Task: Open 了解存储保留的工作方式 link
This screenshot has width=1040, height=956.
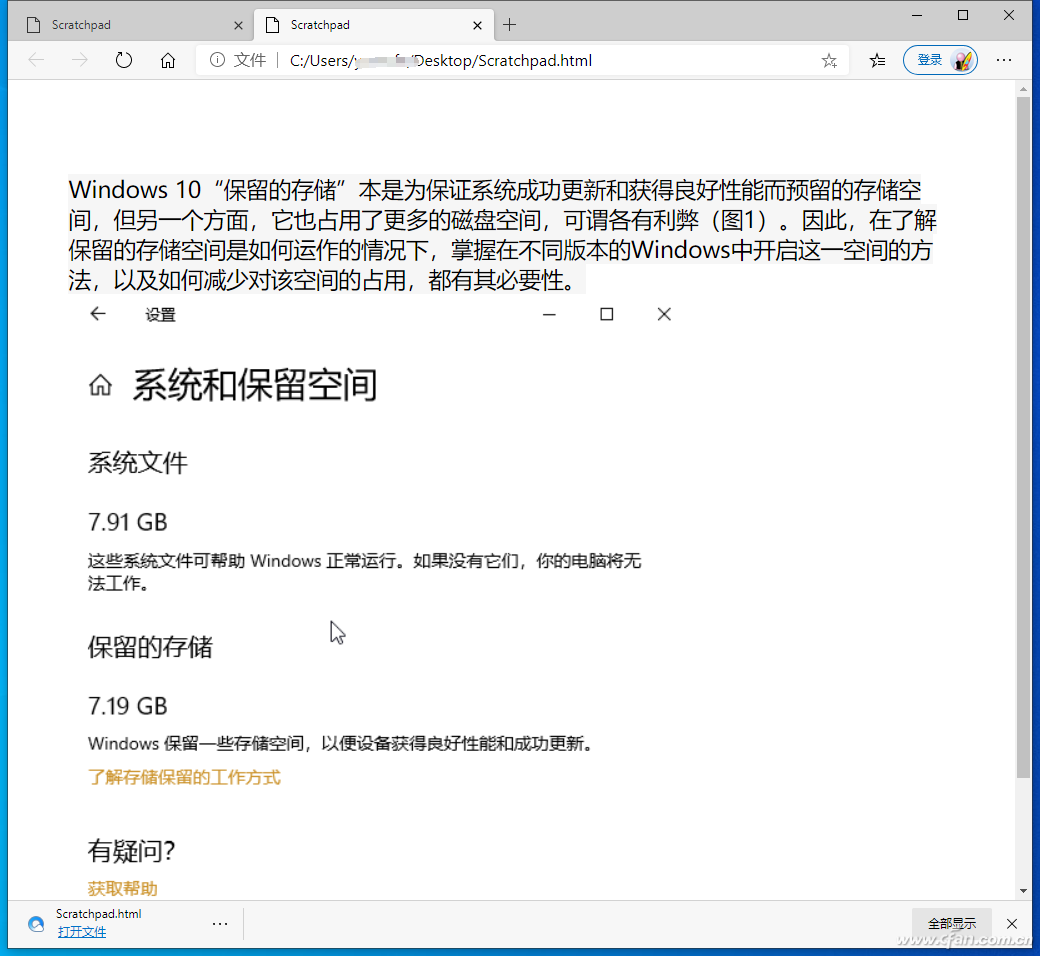Action: pos(184,777)
